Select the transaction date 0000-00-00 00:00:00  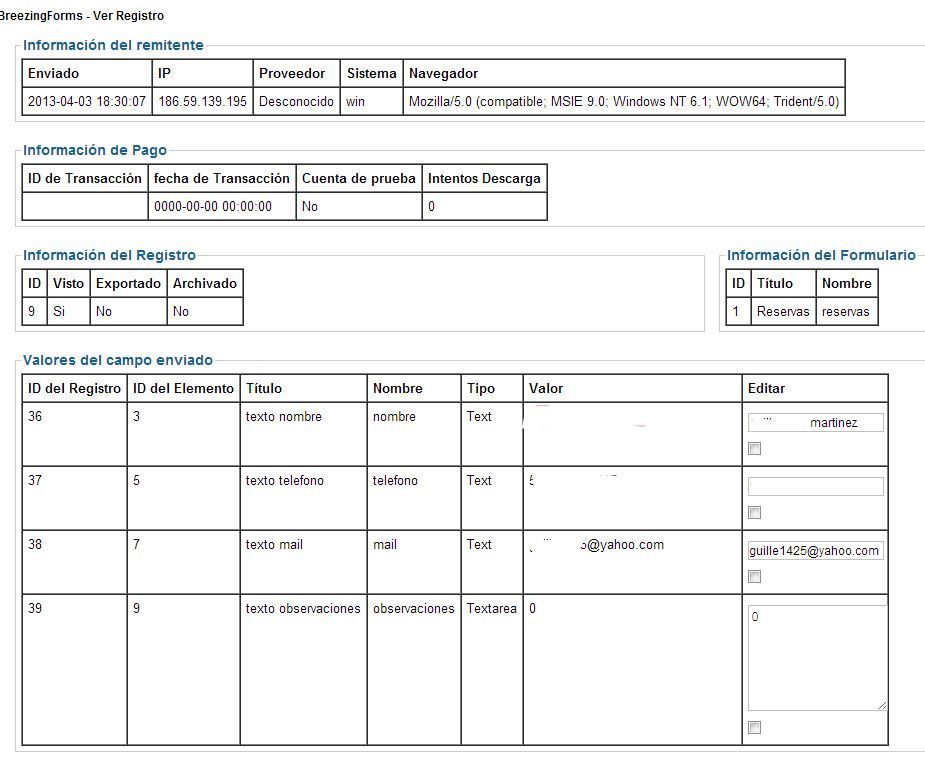point(213,206)
